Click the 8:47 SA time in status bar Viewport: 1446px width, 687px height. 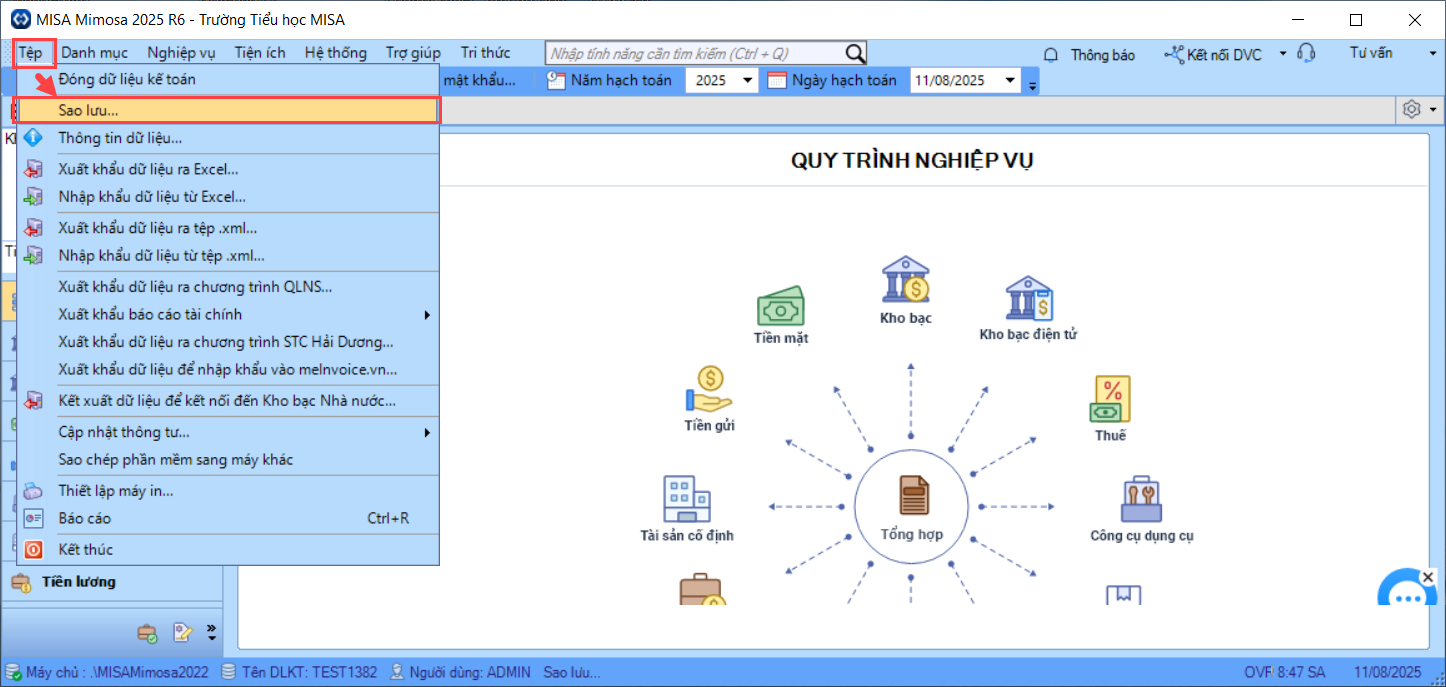[x=1301, y=672]
